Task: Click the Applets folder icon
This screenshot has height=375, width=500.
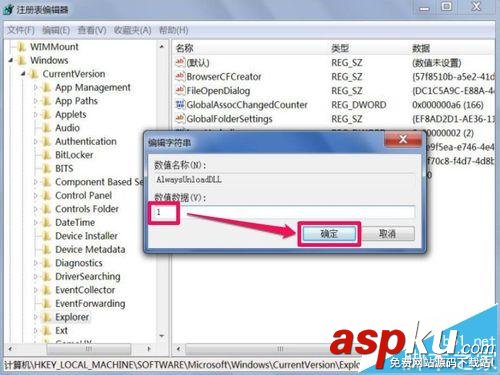Action: pos(47,115)
